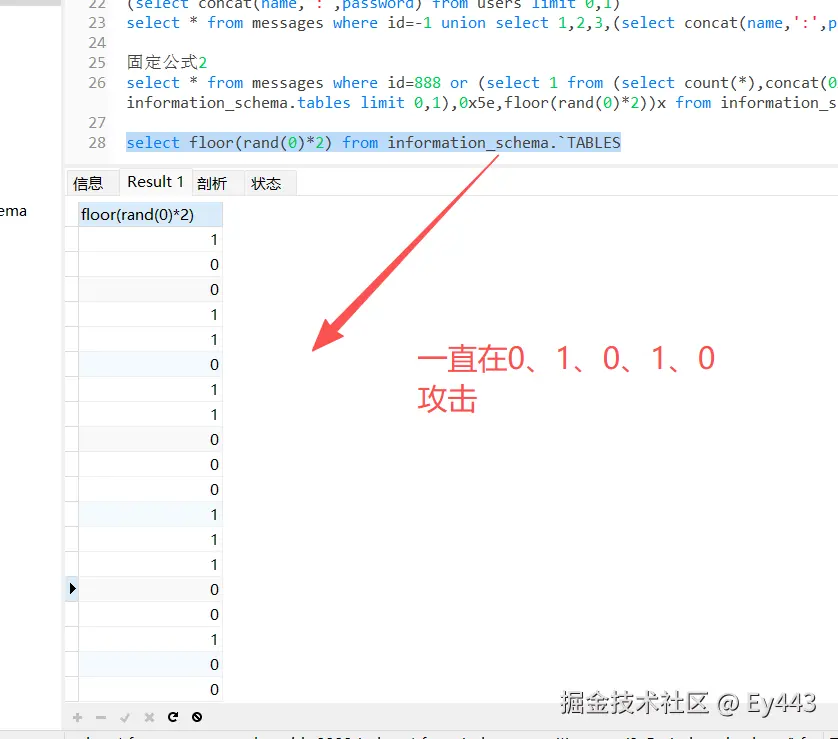Image resolution: width=838 pixels, height=739 pixels.
Task: Select the cell in the arrow-marked row
Action: point(150,589)
